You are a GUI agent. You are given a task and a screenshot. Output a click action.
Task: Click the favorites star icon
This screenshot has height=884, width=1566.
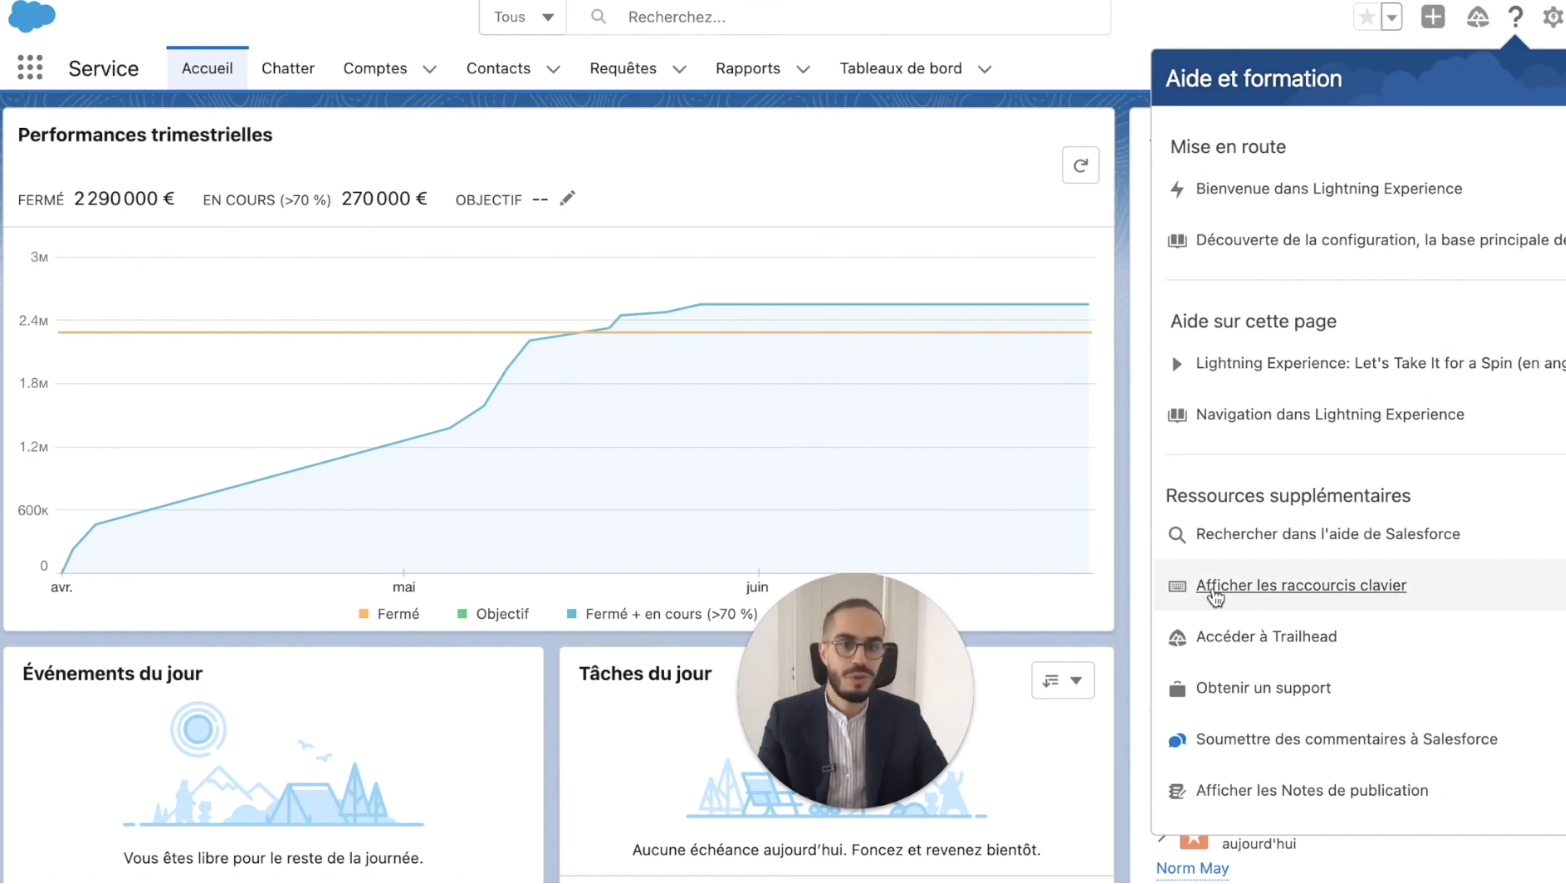1366,17
